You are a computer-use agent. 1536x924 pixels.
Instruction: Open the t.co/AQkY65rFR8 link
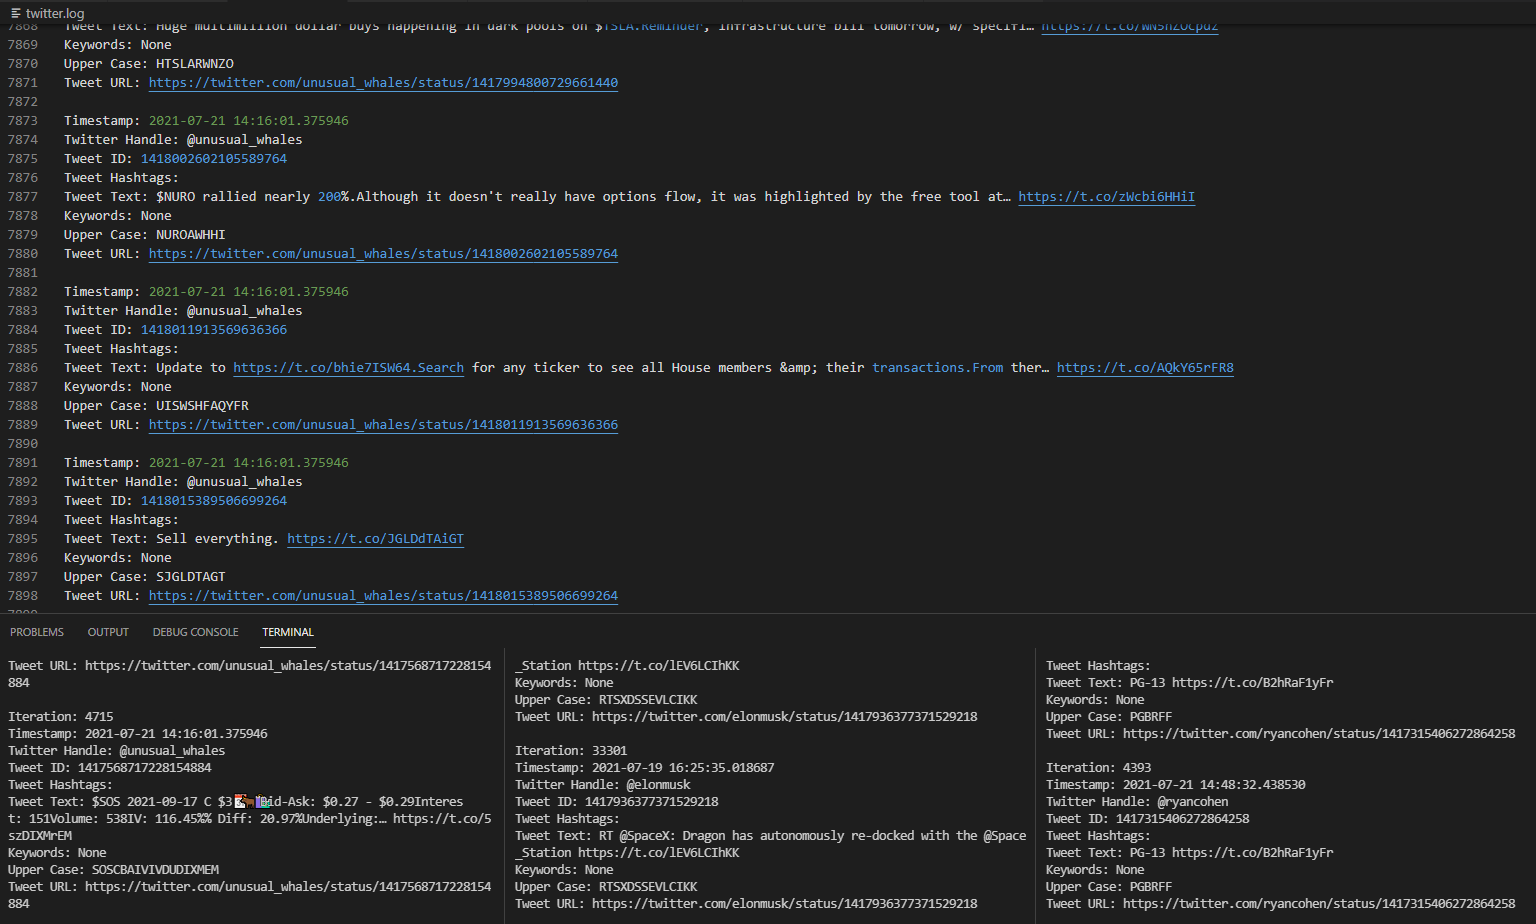1145,368
